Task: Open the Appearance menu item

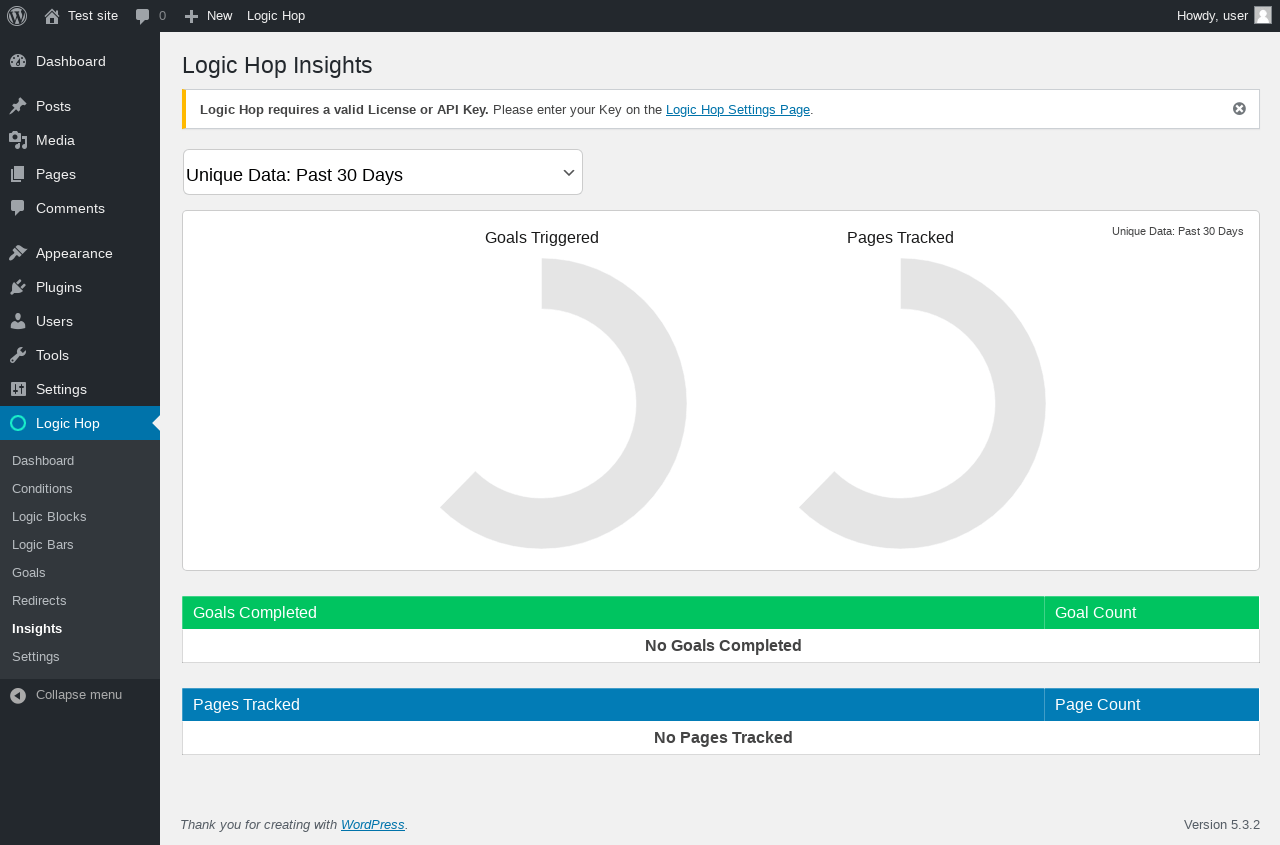Action: tap(80, 253)
